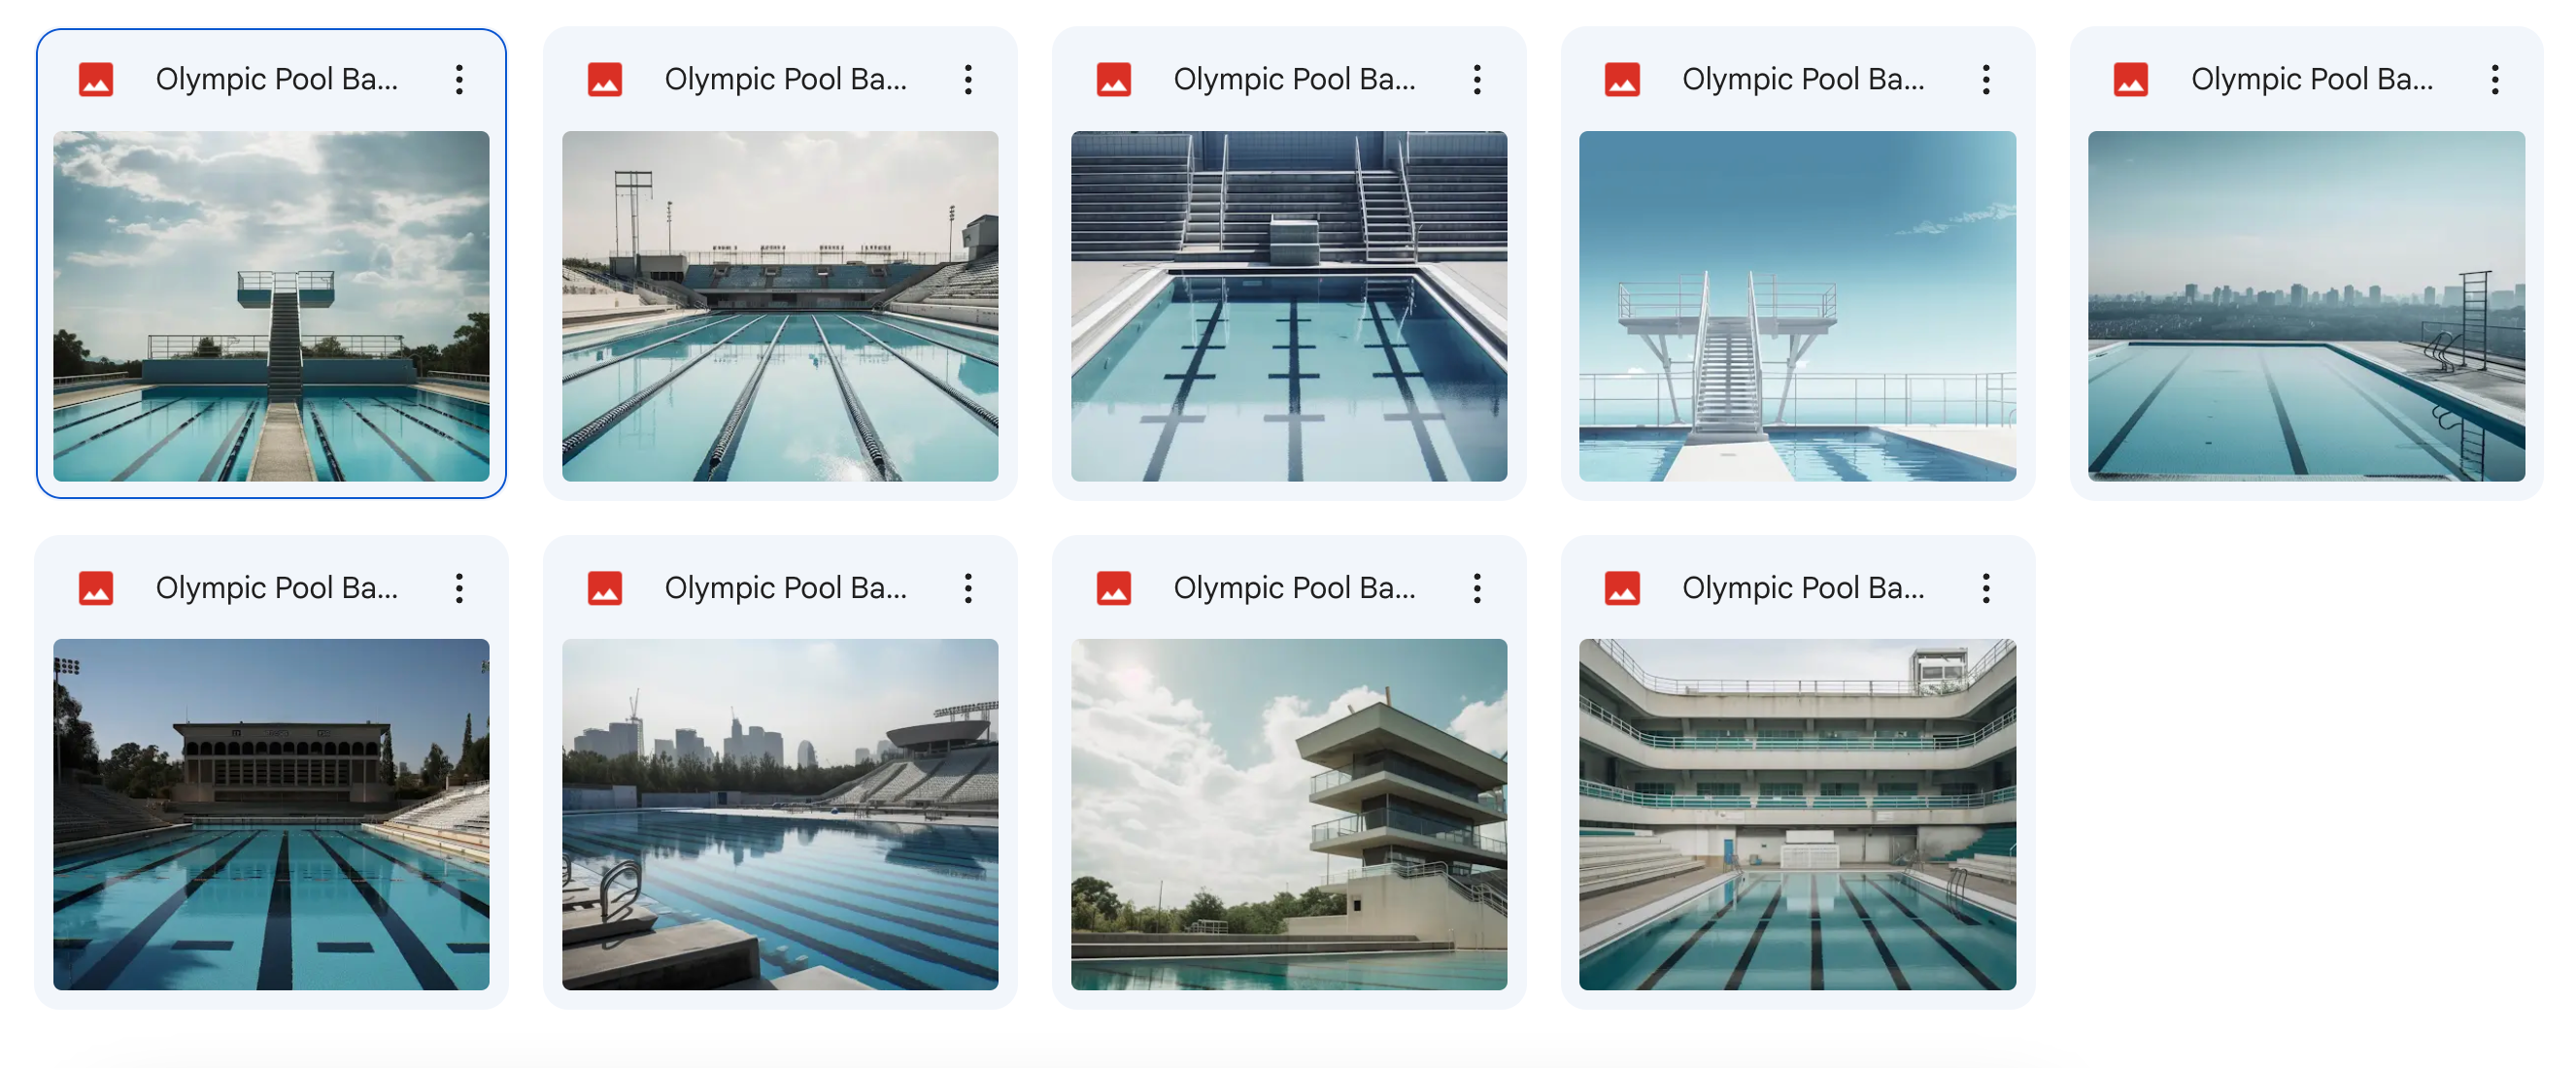Open more actions for the bleacher-stairs pool file
This screenshot has width=2576, height=1068.
pyautogui.click(x=1477, y=79)
